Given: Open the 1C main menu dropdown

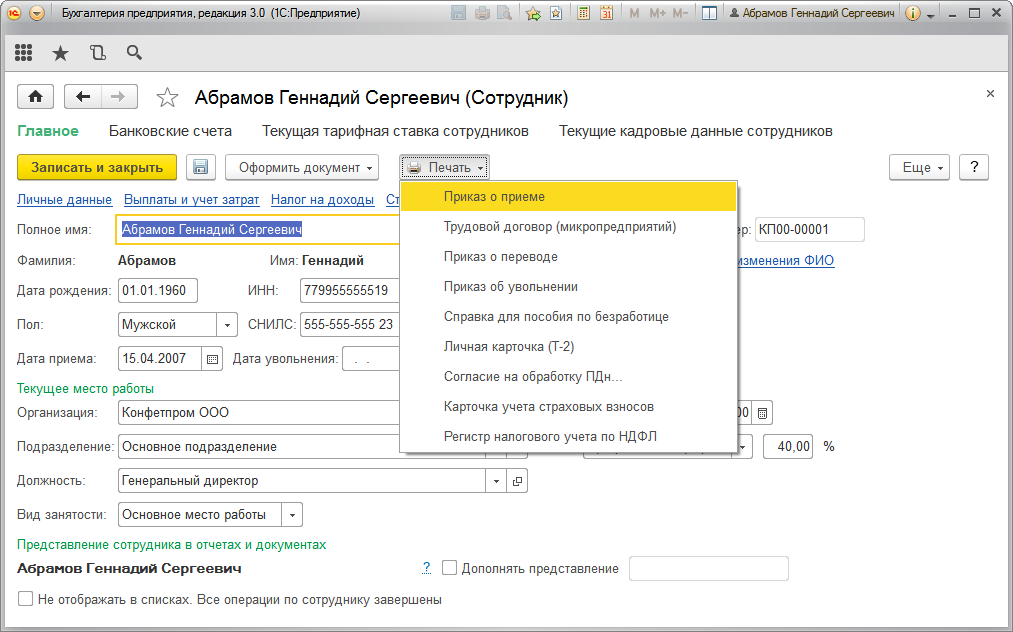Looking at the screenshot, I should [x=37, y=13].
